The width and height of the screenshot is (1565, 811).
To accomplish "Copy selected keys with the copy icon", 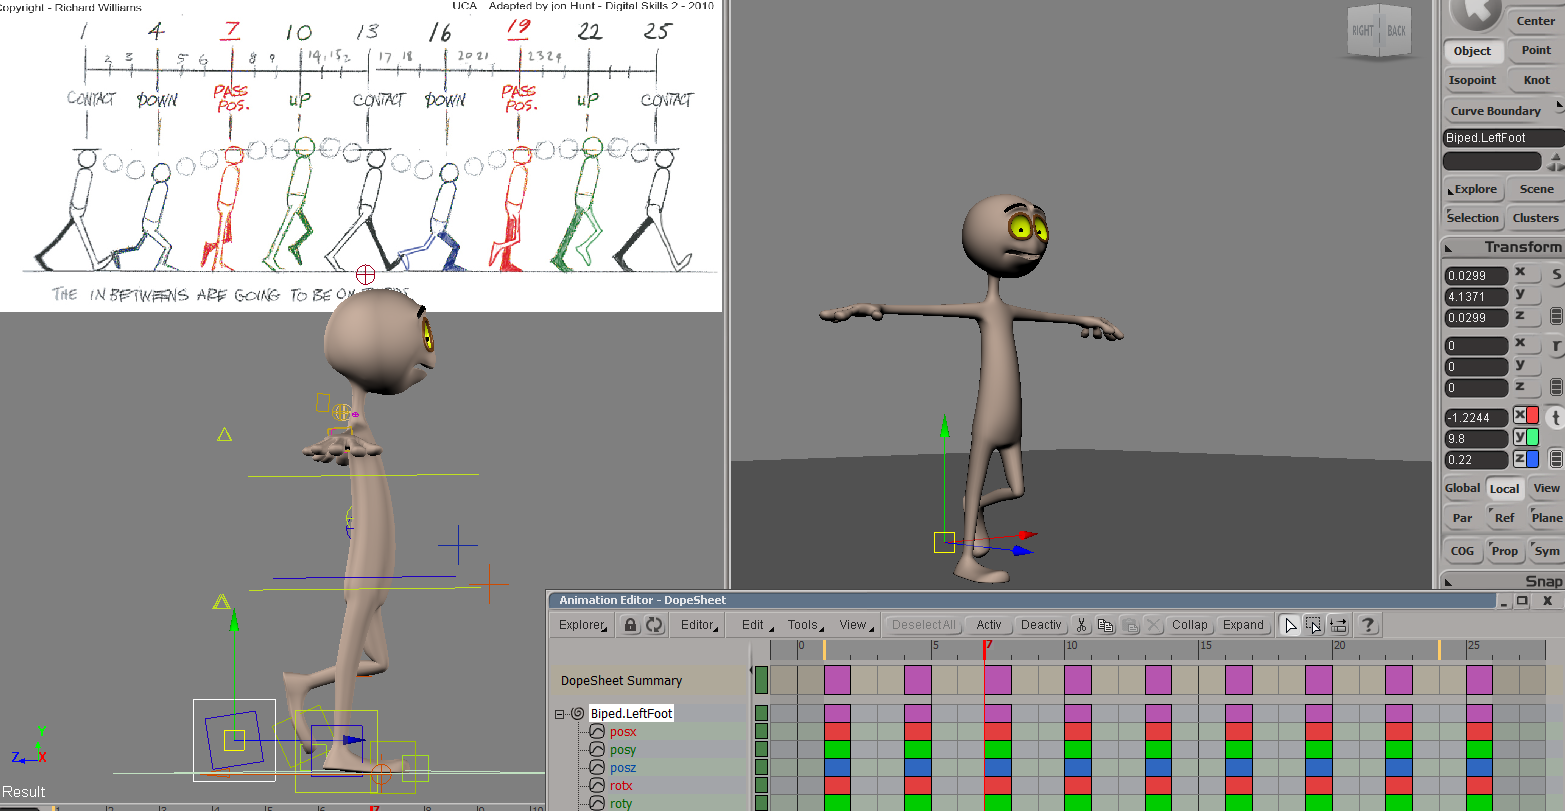I will point(1106,624).
